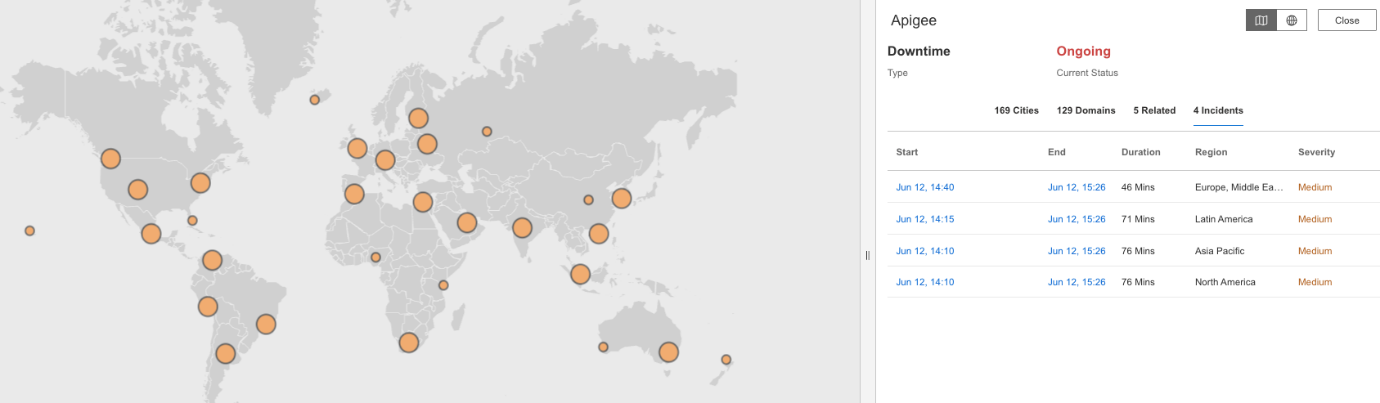1380x403 pixels.
Task: Open the Asia Pacific row's start time link
Action: click(925, 251)
